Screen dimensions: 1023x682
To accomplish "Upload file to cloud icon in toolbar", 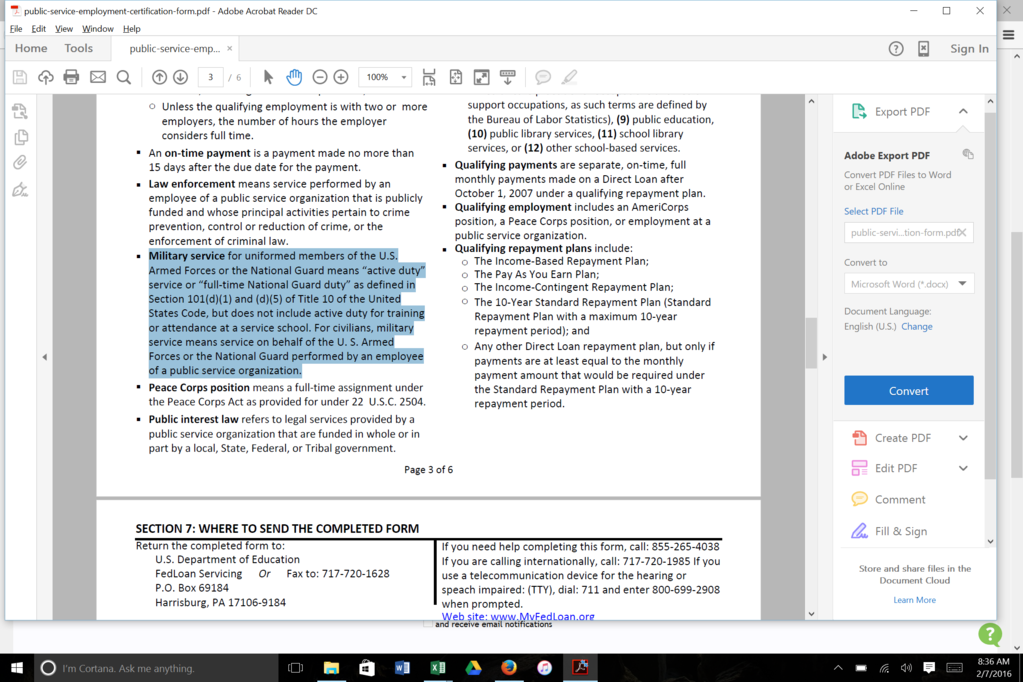I will [x=46, y=77].
